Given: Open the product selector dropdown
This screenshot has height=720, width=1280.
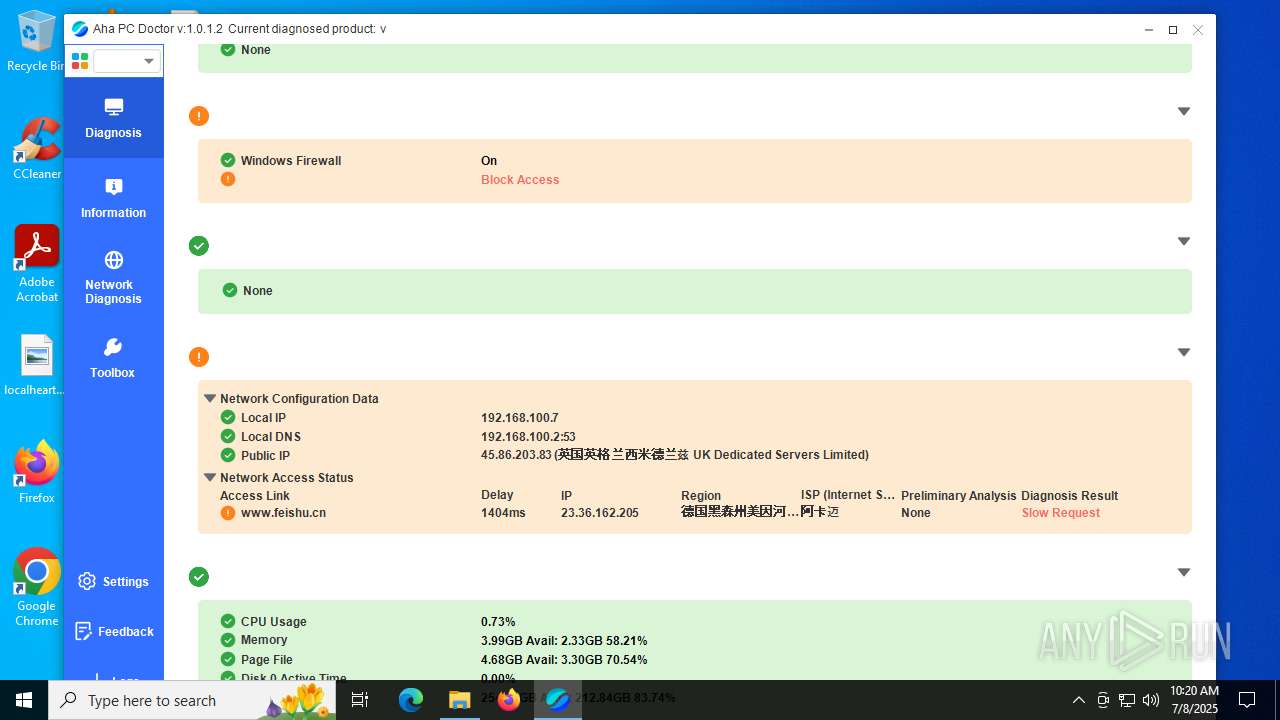Looking at the screenshot, I should click(x=127, y=61).
